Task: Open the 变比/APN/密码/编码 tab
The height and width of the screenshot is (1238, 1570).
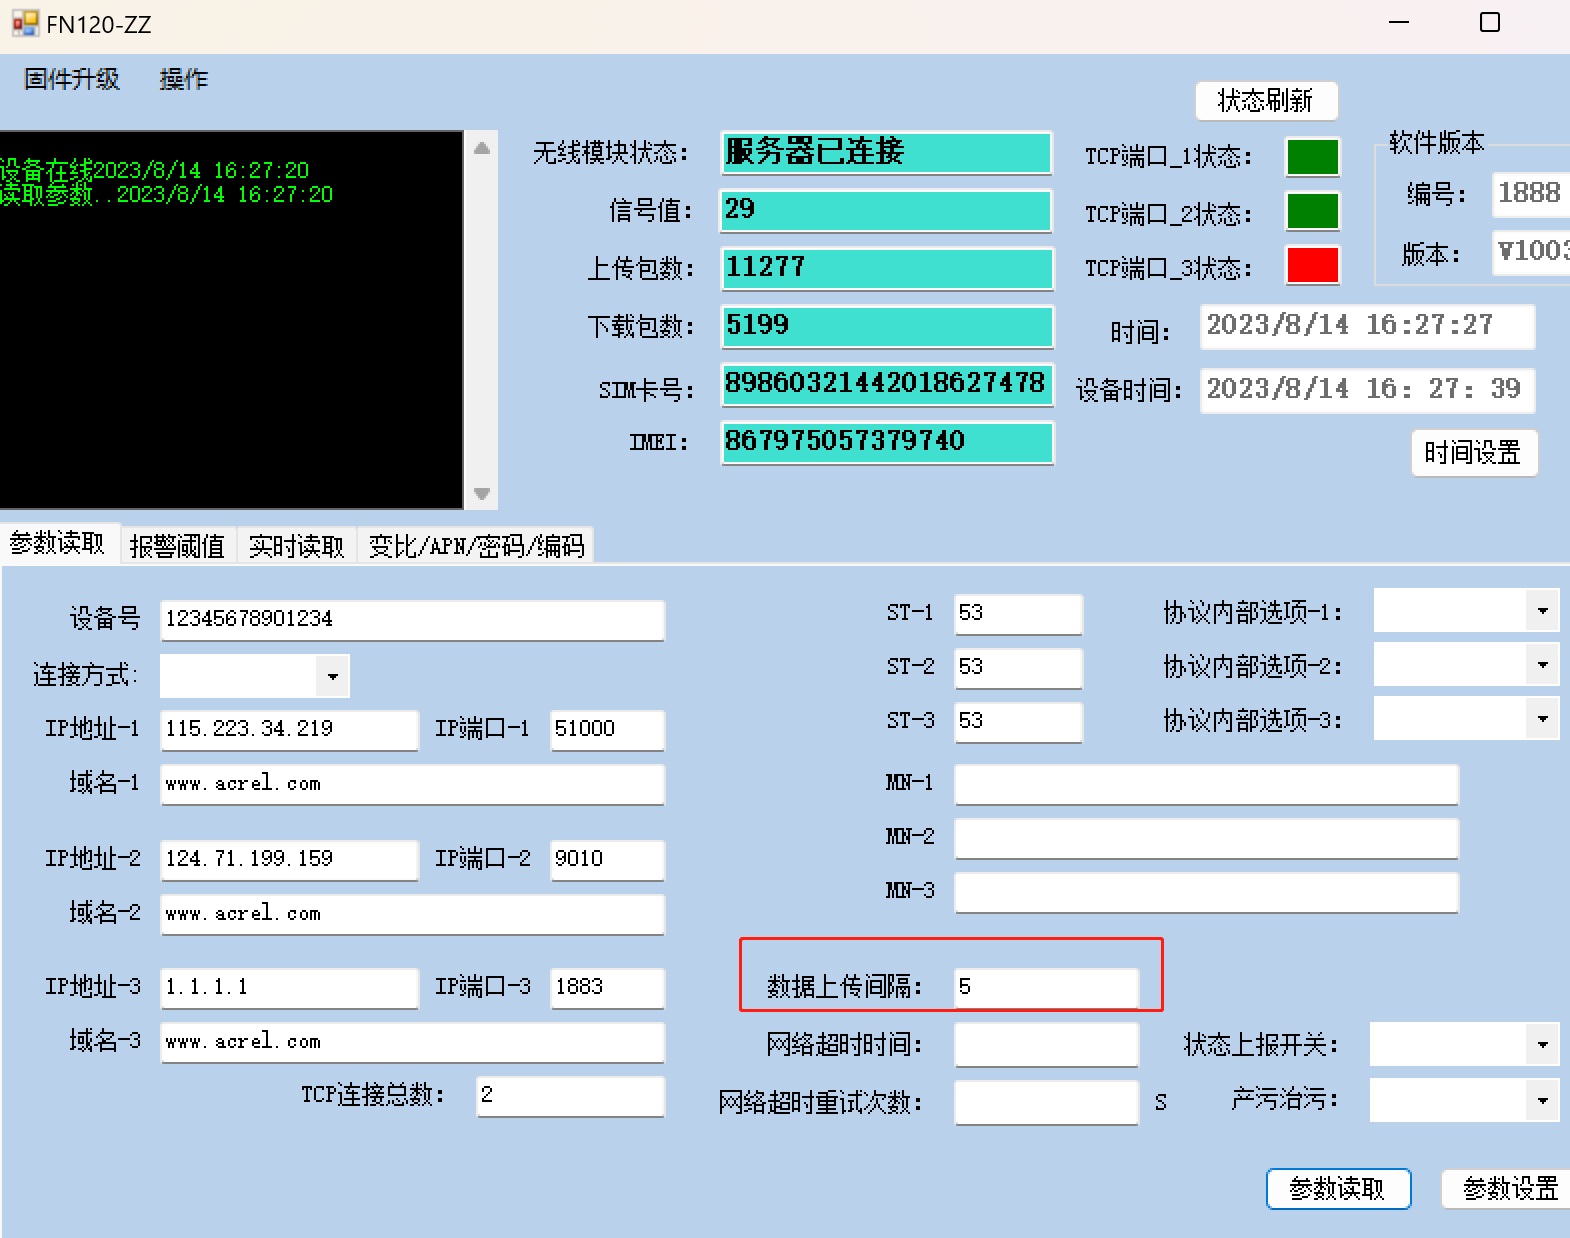Action: tap(476, 546)
